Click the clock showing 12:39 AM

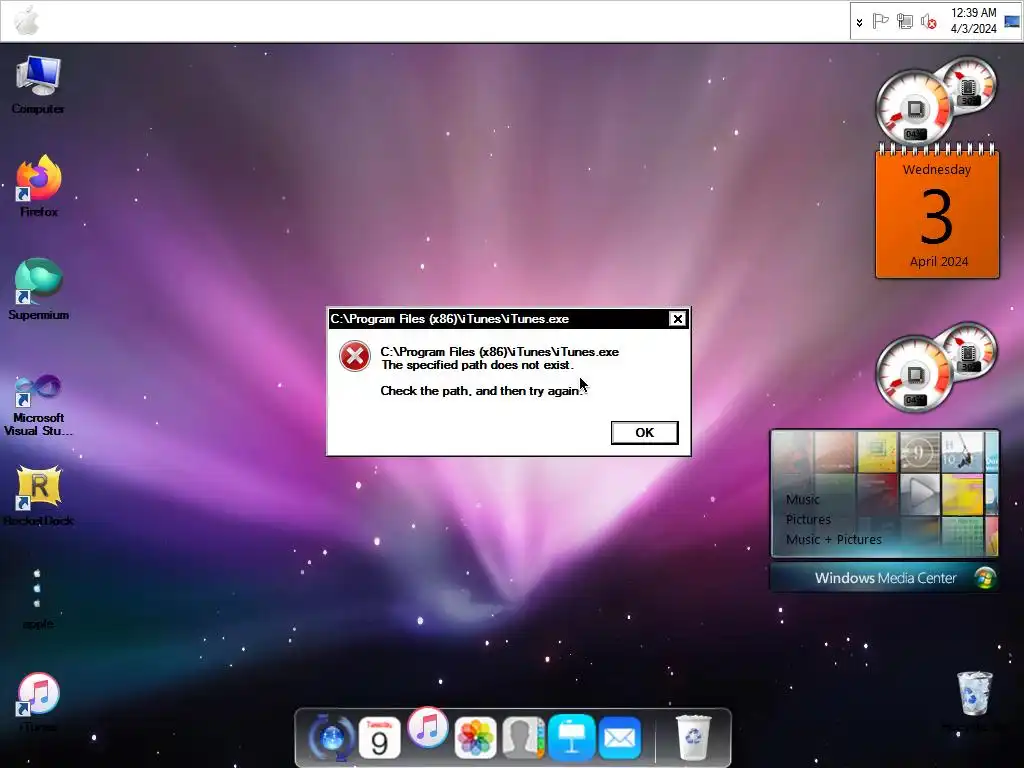tap(973, 20)
